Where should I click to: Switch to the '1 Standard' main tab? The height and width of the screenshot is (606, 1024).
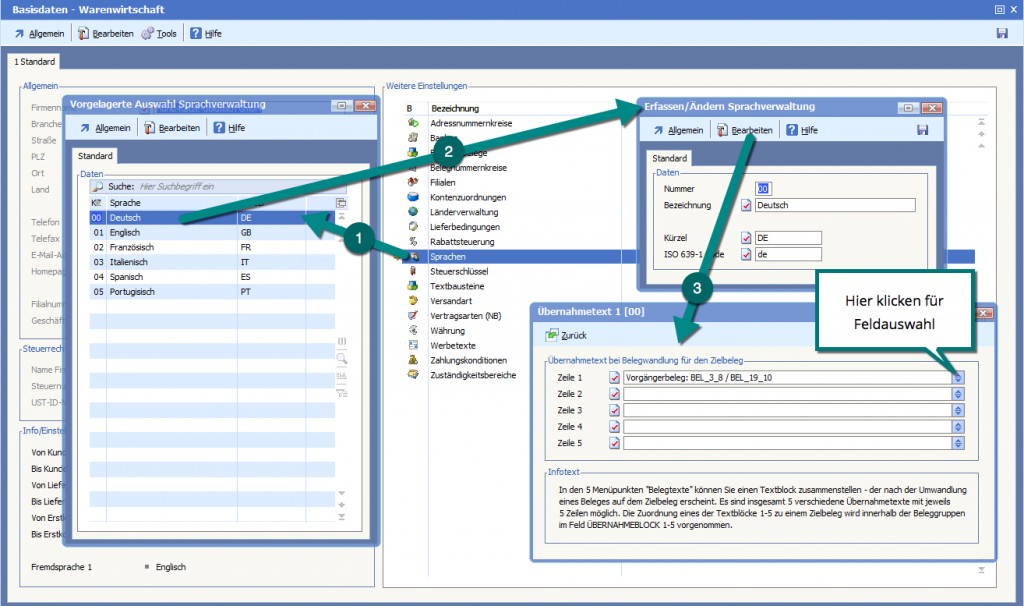click(x=35, y=62)
